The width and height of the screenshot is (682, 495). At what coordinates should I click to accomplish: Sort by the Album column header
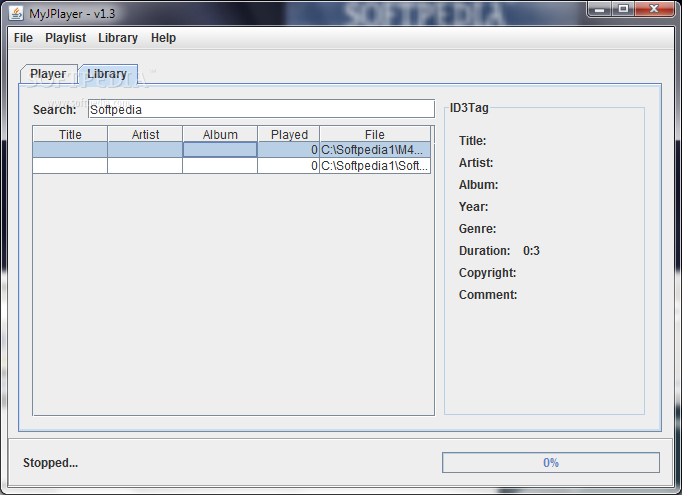click(220, 134)
